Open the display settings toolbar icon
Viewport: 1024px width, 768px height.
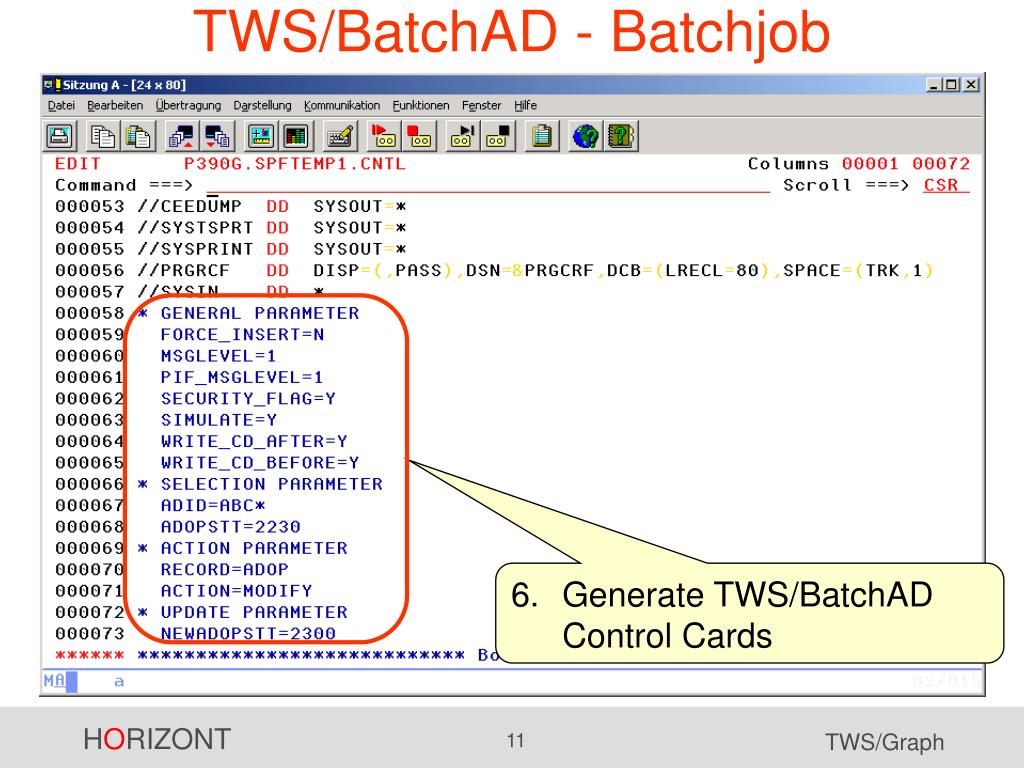[260, 136]
